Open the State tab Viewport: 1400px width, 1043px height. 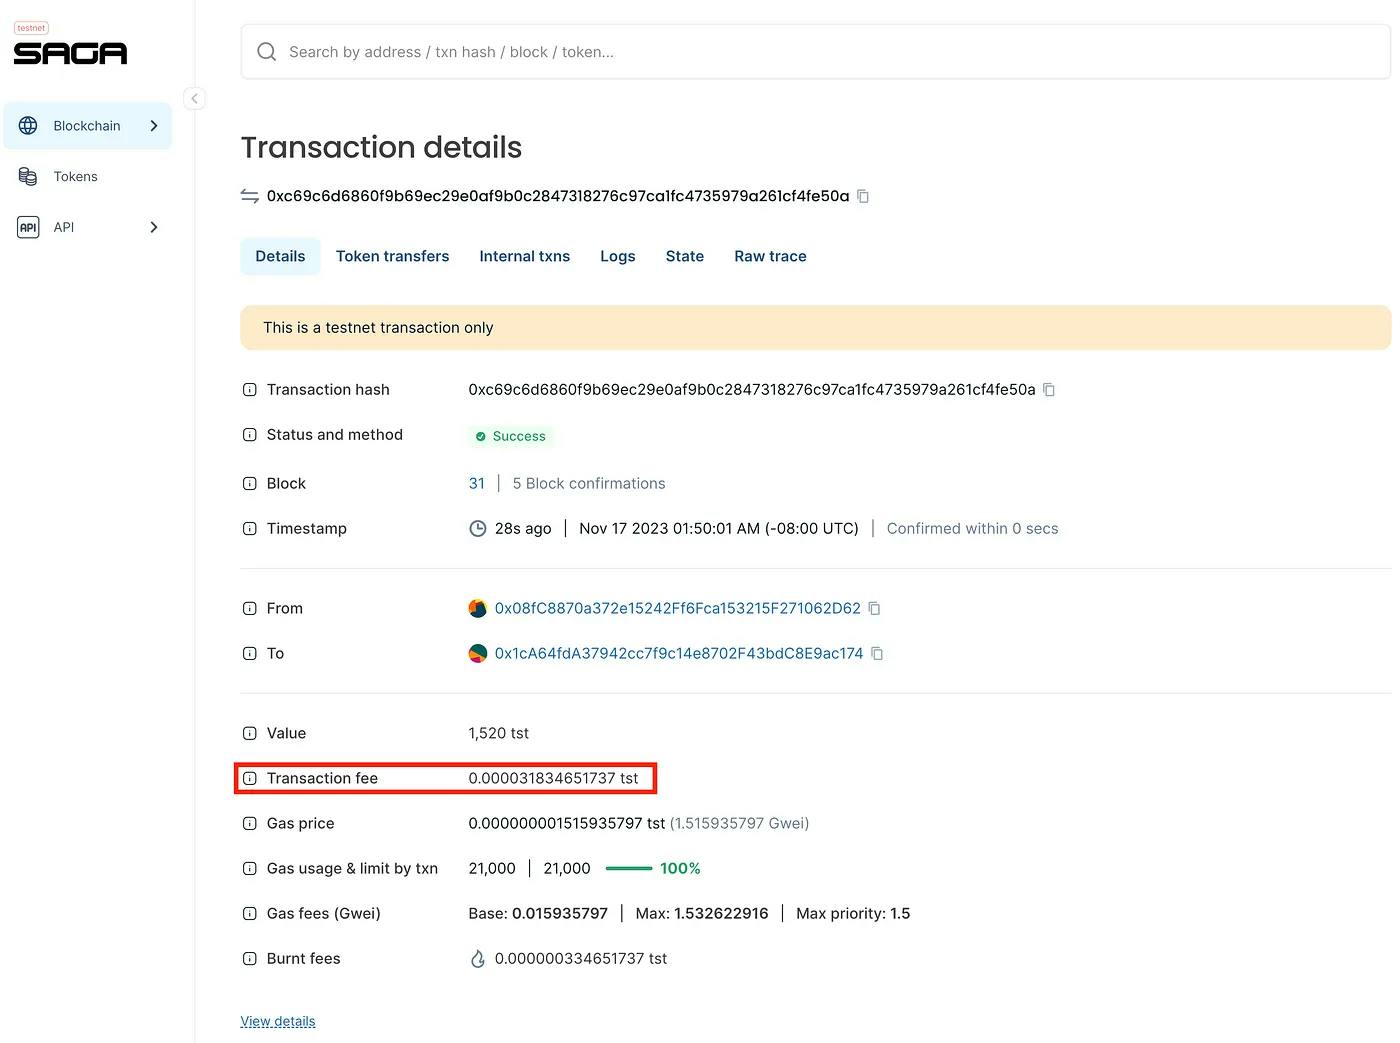685,256
